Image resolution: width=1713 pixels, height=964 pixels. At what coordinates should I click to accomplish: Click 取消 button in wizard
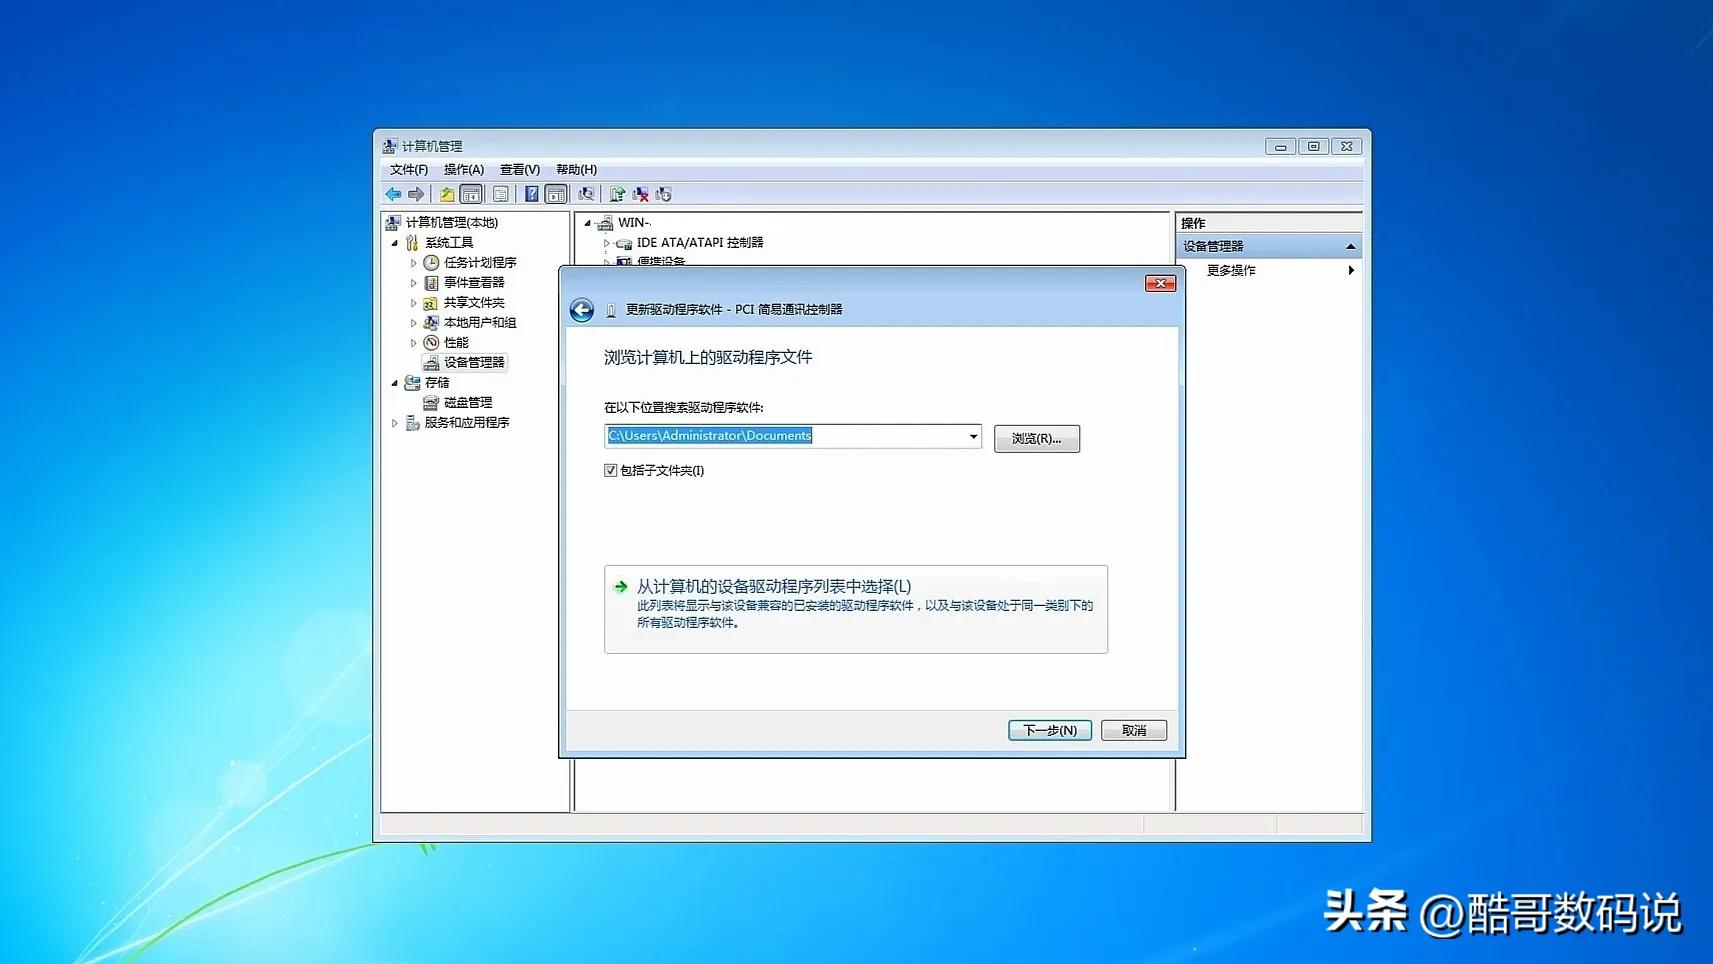click(1134, 730)
